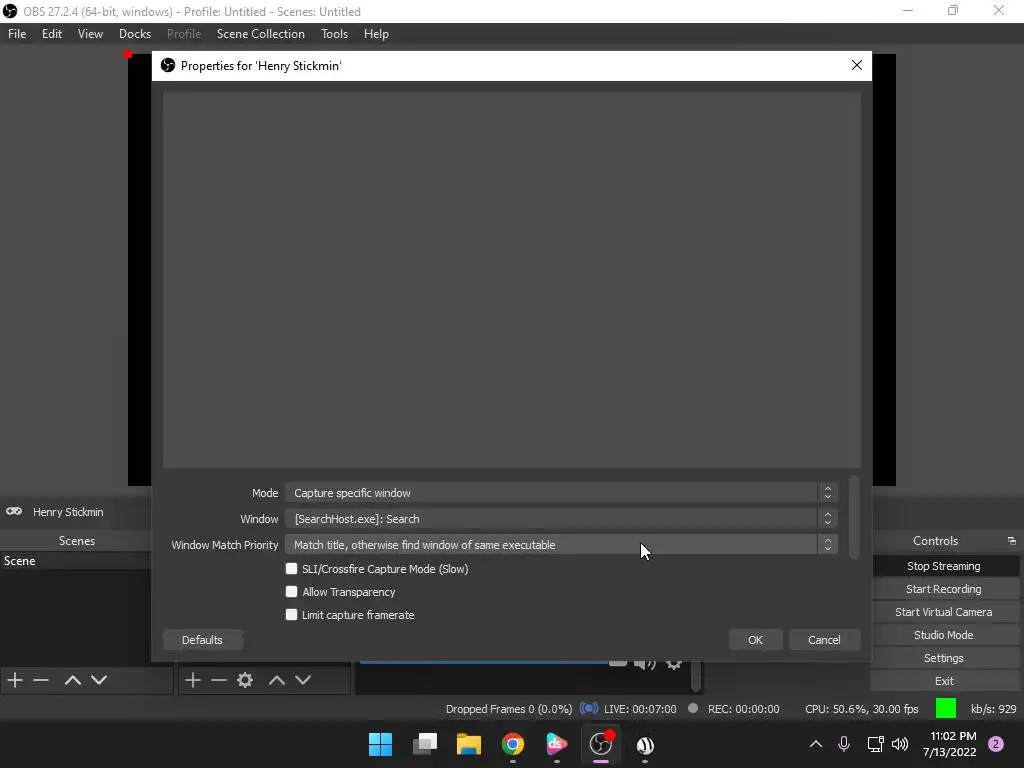Open the Scene Collection menu
The height and width of the screenshot is (768, 1024).
point(261,34)
